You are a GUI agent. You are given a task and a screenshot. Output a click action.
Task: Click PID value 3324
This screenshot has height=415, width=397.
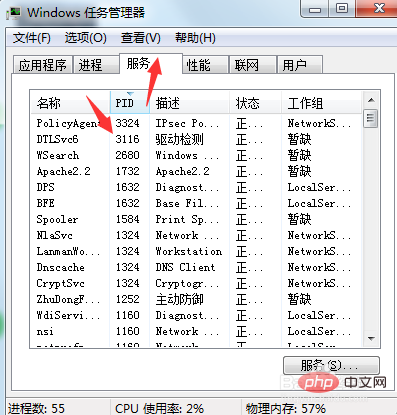click(x=127, y=123)
